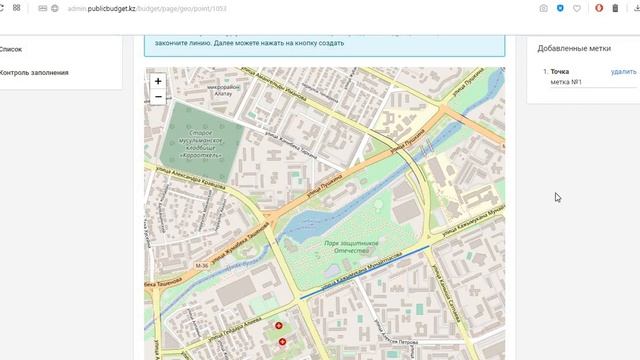Zoom in the map with plus button
The height and width of the screenshot is (360, 640).
[x=158, y=81]
